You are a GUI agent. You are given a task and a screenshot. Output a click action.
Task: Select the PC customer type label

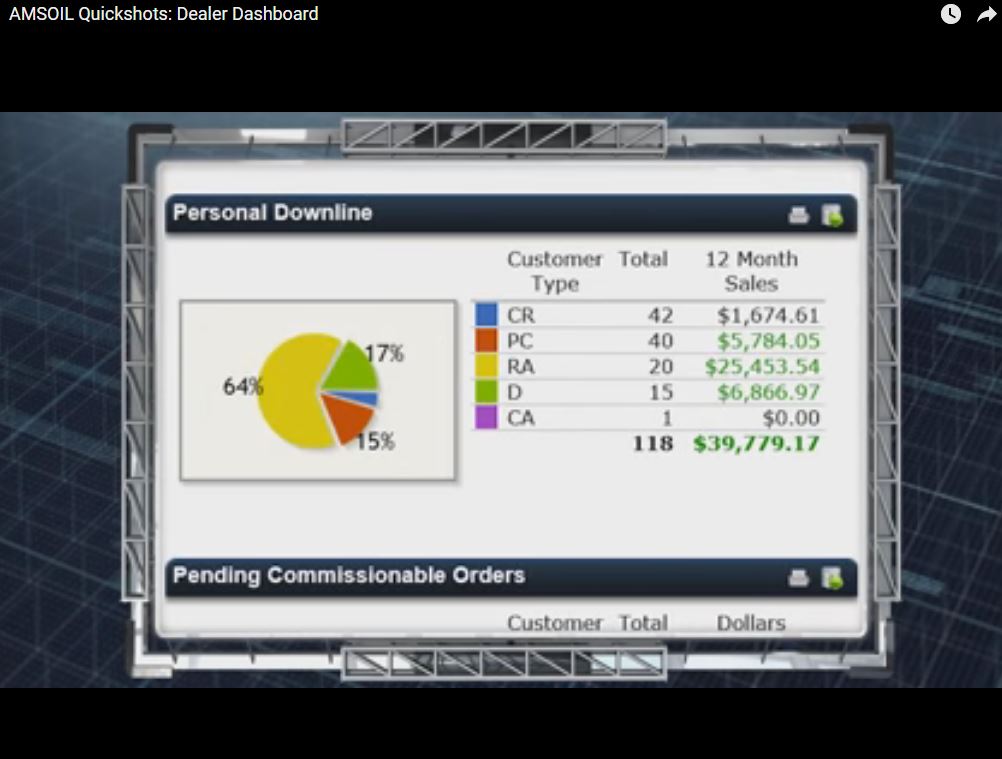tap(520, 341)
